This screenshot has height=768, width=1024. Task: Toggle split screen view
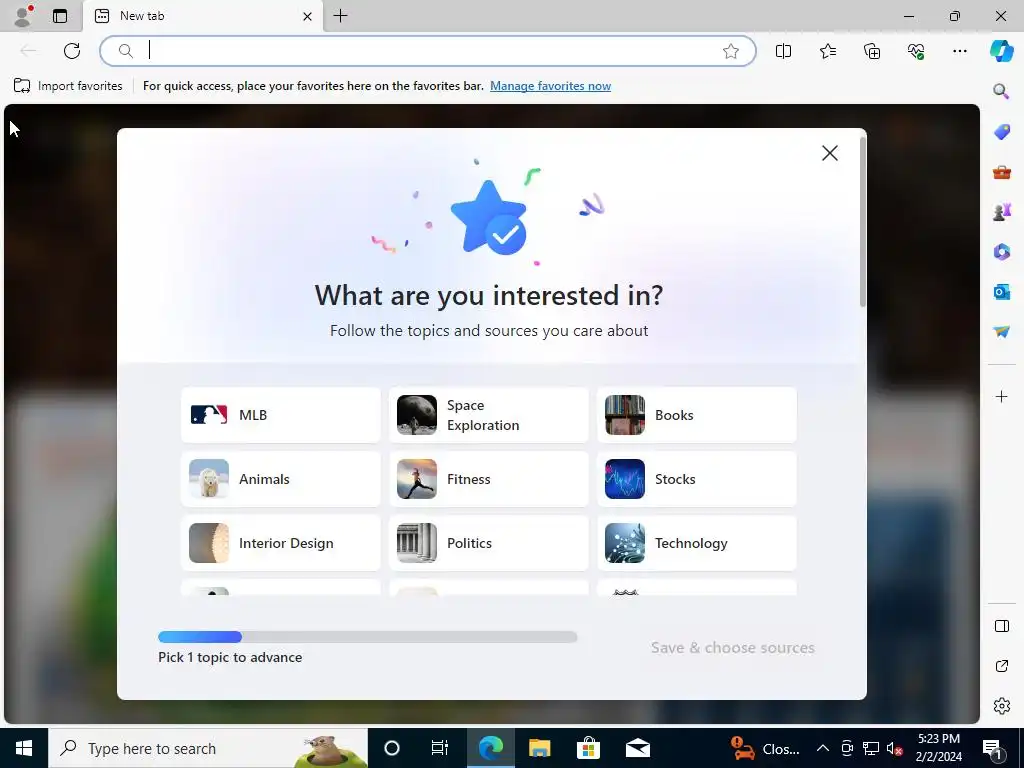783,51
